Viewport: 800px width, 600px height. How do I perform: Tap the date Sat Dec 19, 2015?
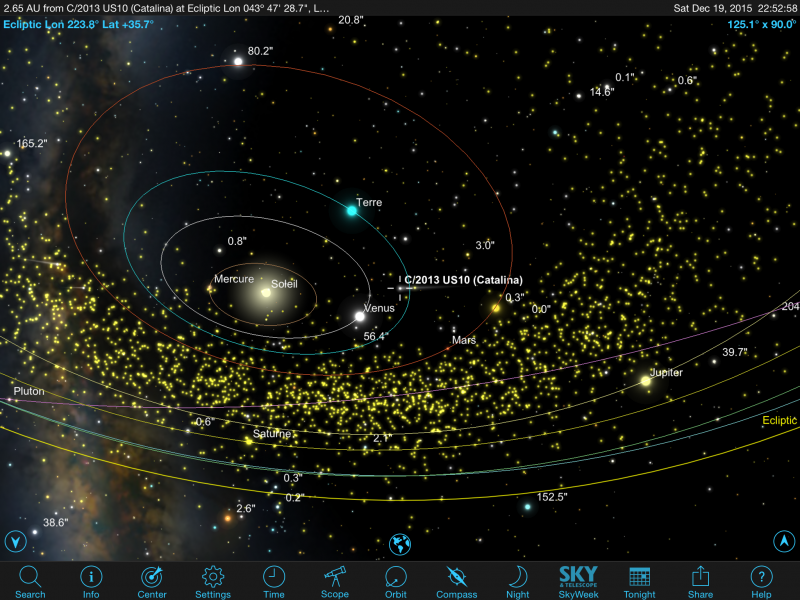pyautogui.click(x=712, y=8)
